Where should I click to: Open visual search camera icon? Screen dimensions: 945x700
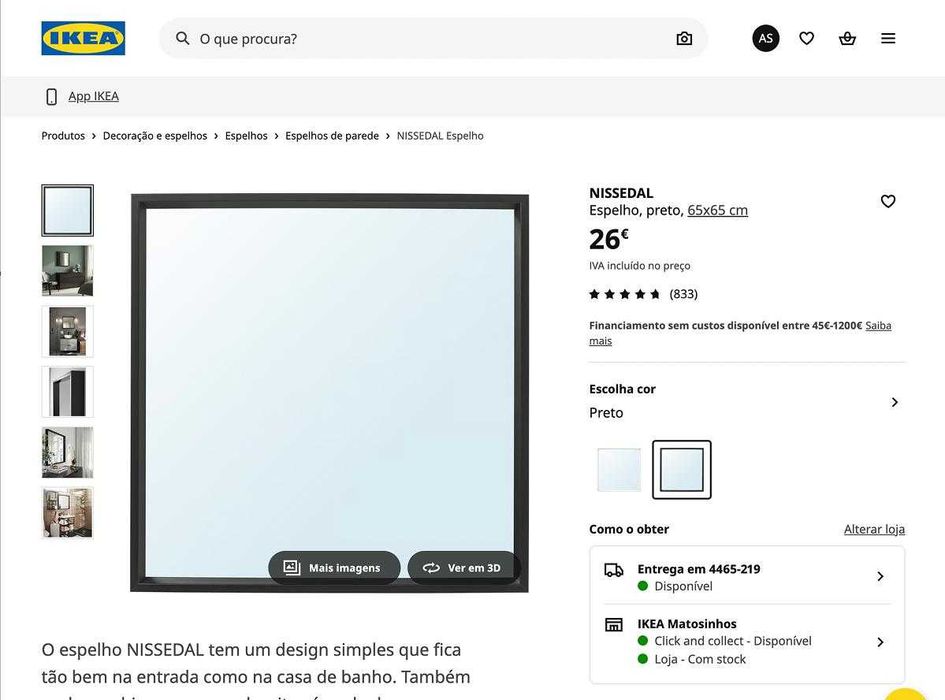tap(684, 39)
